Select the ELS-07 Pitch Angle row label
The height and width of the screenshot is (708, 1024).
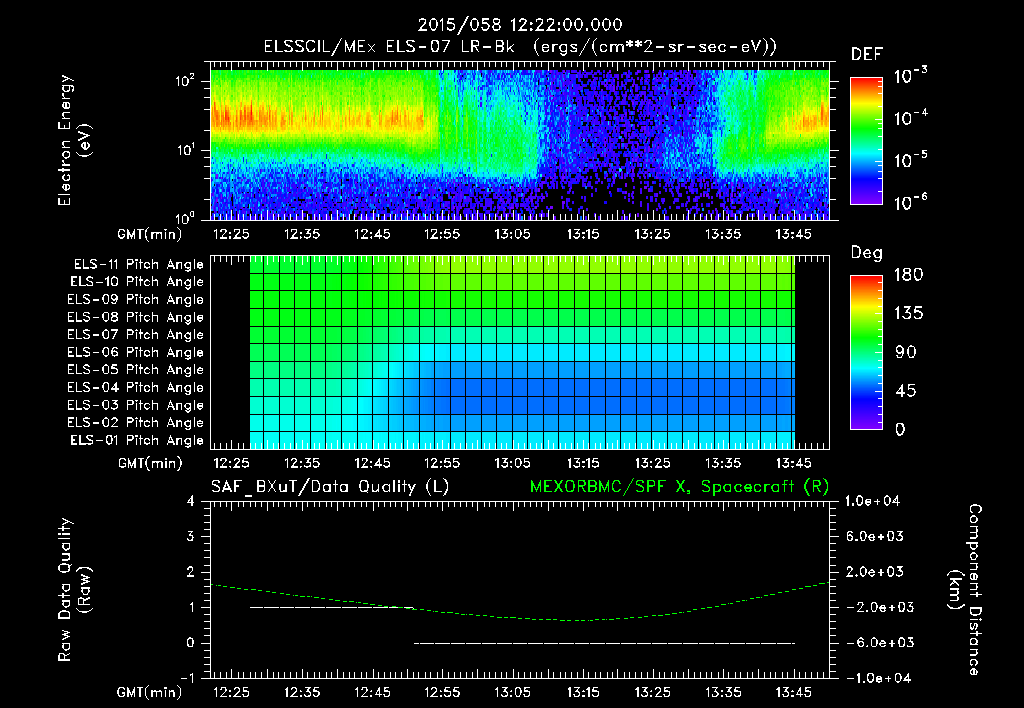pos(136,335)
